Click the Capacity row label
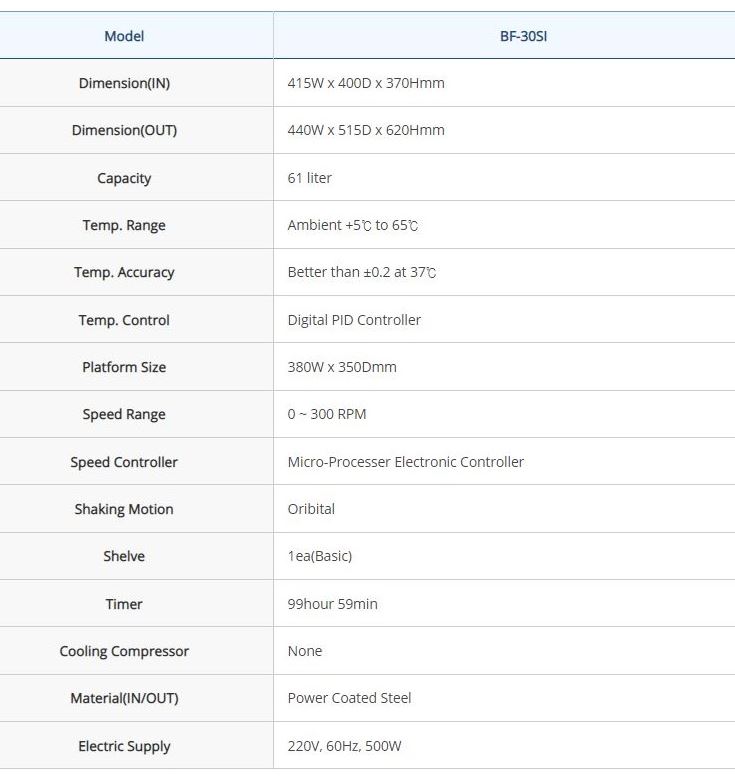Image resolution: width=735 pixels, height=777 pixels. coord(124,178)
